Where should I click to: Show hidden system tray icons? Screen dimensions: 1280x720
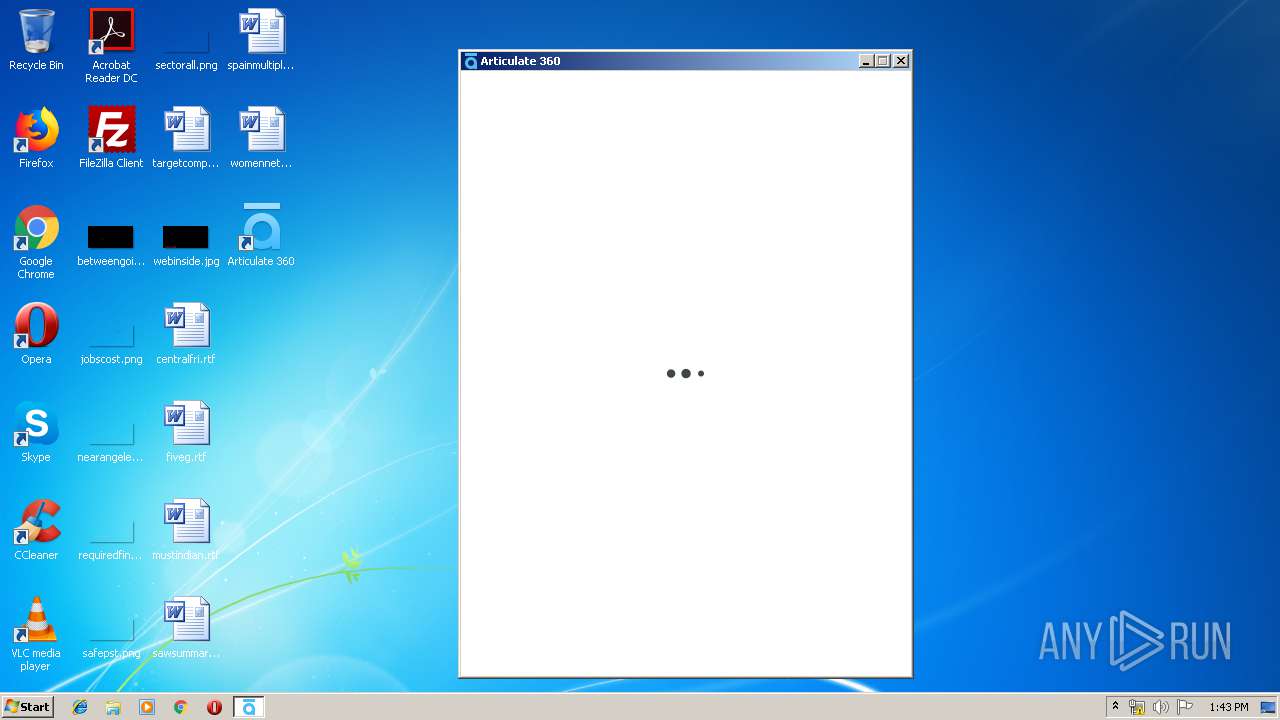1115,707
